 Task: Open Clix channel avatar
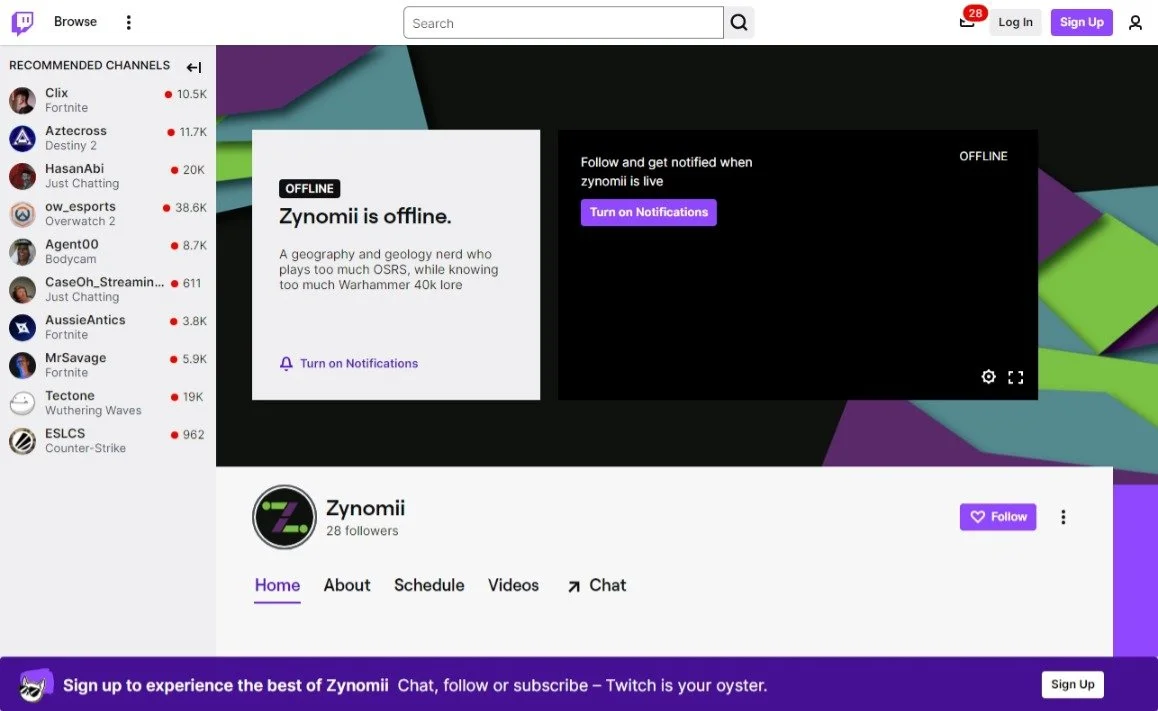pos(22,100)
